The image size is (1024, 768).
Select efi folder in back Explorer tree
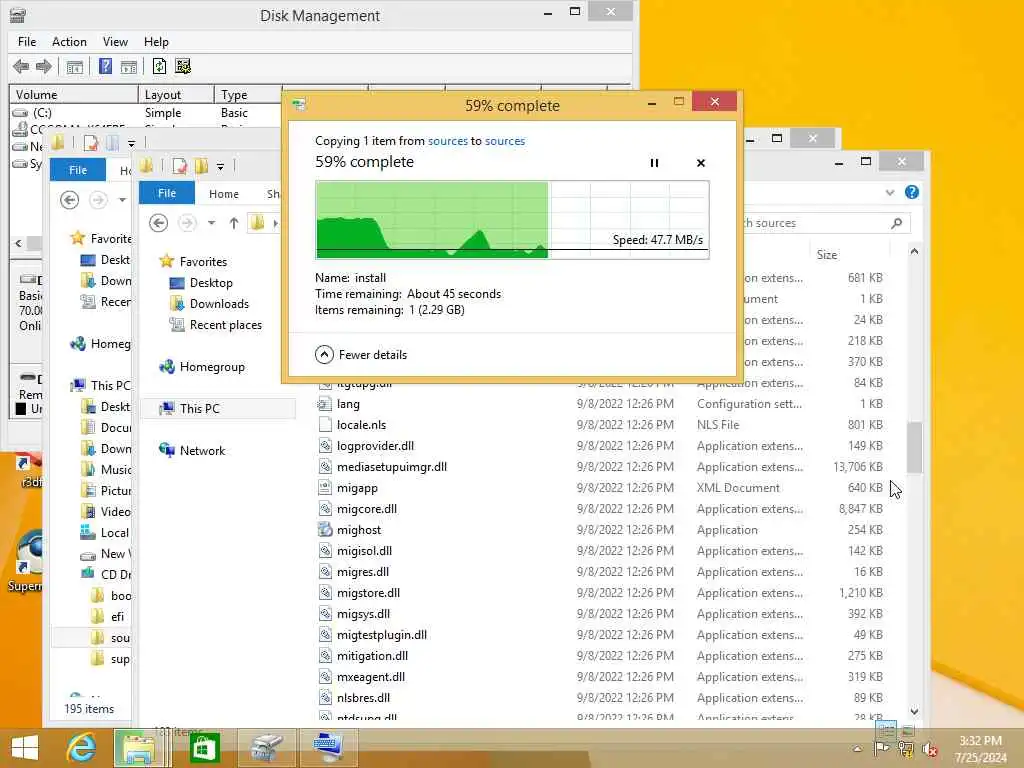(118, 616)
